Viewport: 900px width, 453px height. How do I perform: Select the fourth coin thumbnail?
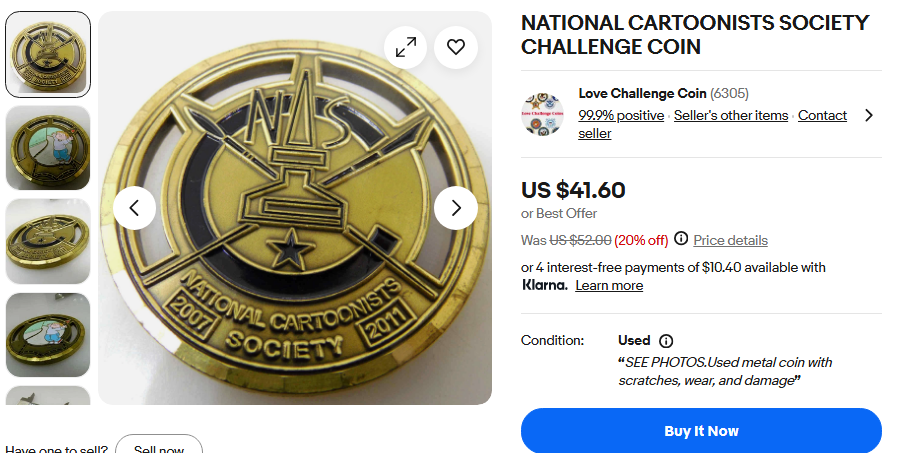[x=48, y=335]
